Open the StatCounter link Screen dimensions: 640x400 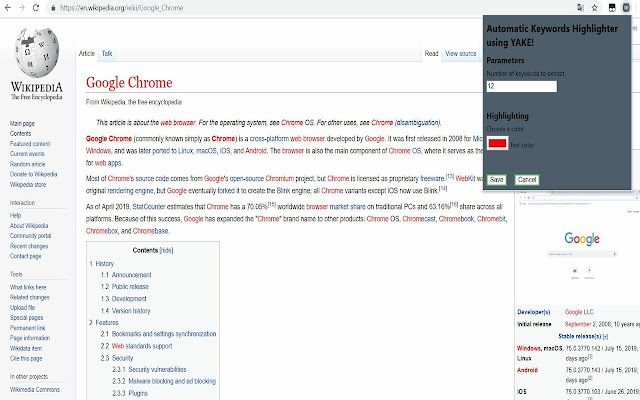pyautogui.click(x=149, y=207)
